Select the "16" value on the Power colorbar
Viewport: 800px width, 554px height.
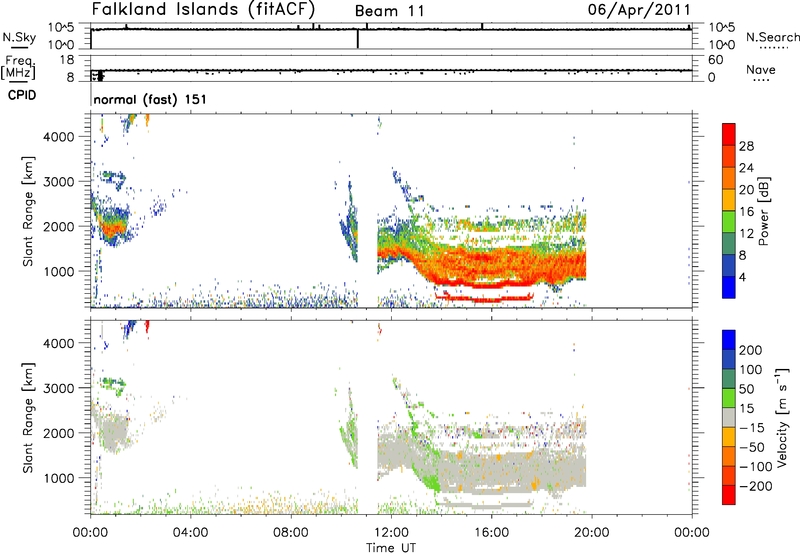tap(746, 212)
